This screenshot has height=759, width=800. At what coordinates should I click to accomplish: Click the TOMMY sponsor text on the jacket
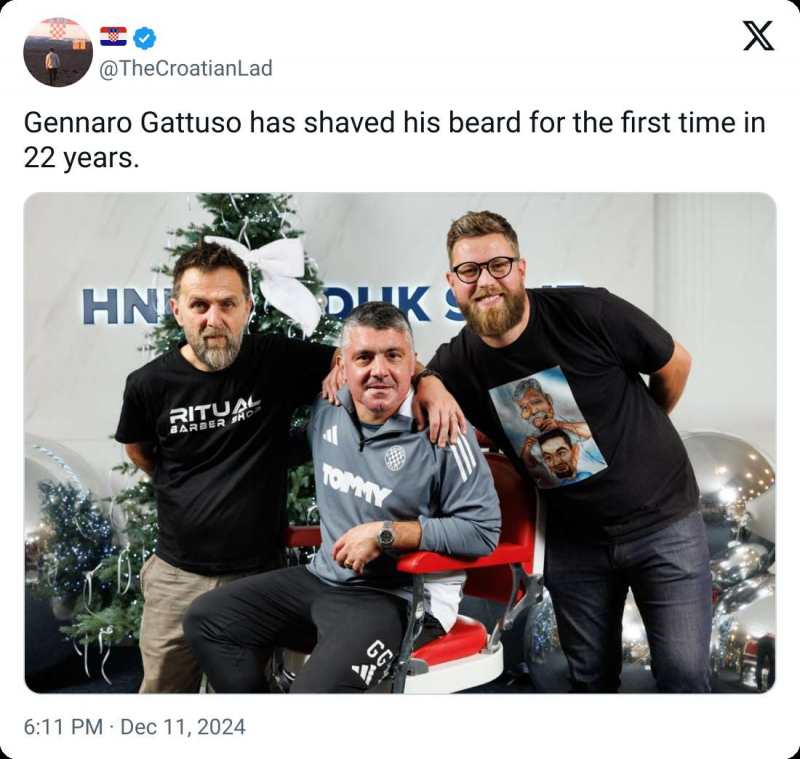coord(356,484)
